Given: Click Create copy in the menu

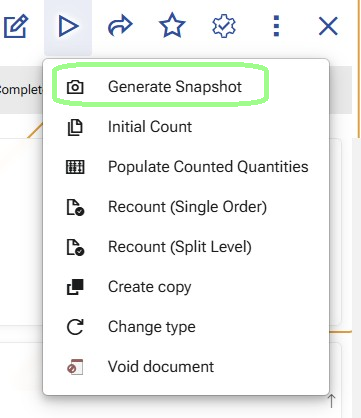Looking at the screenshot, I should (x=186, y=287).
